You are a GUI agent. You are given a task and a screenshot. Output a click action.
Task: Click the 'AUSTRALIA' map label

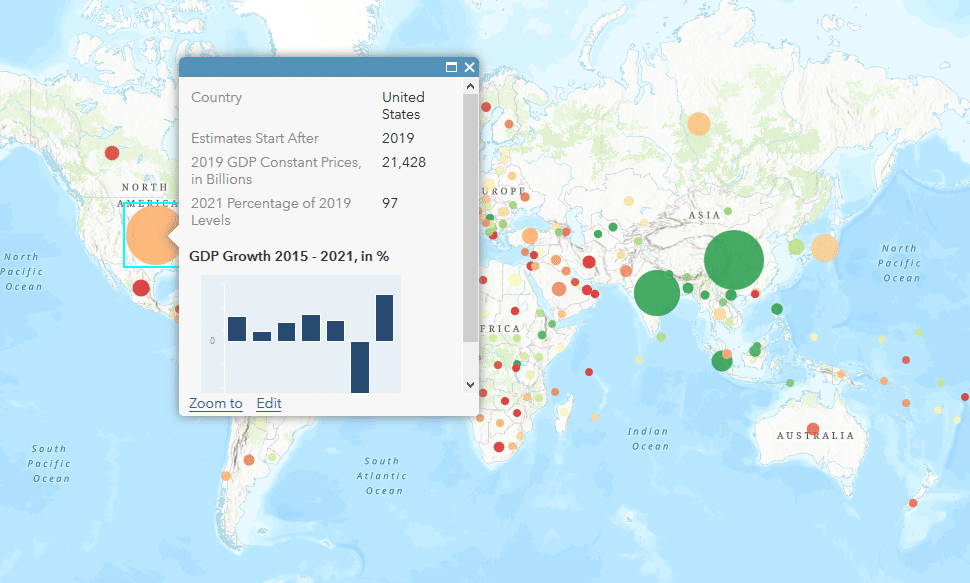click(816, 436)
